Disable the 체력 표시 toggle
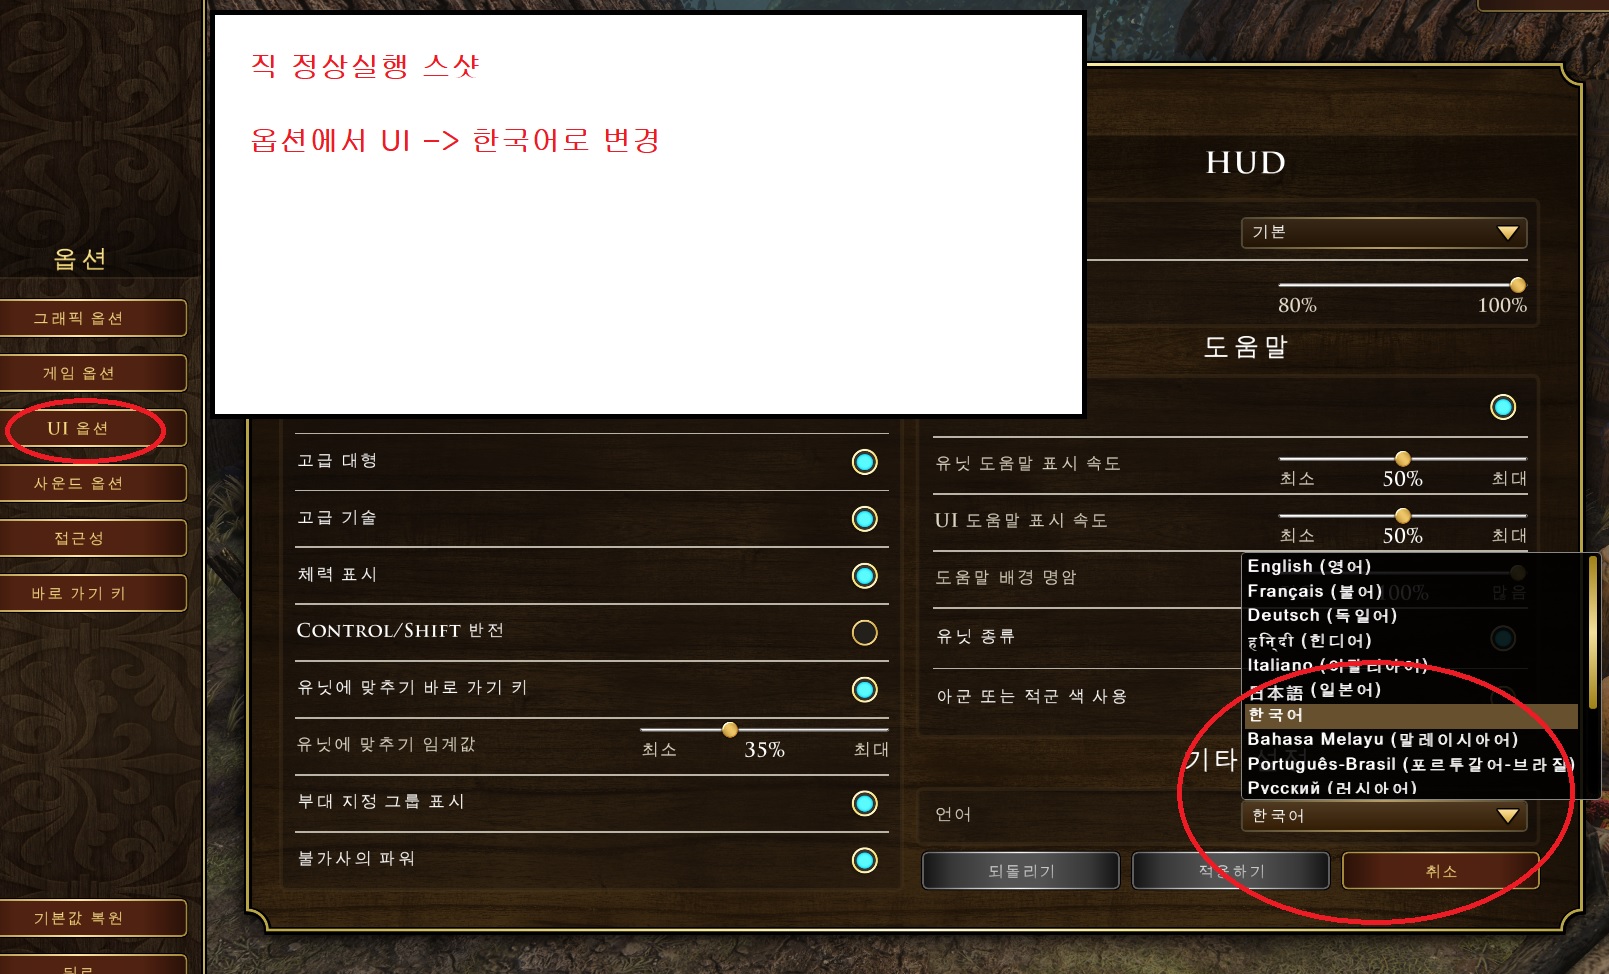This screenshot has width=1609, height=974. coord(865,576)
